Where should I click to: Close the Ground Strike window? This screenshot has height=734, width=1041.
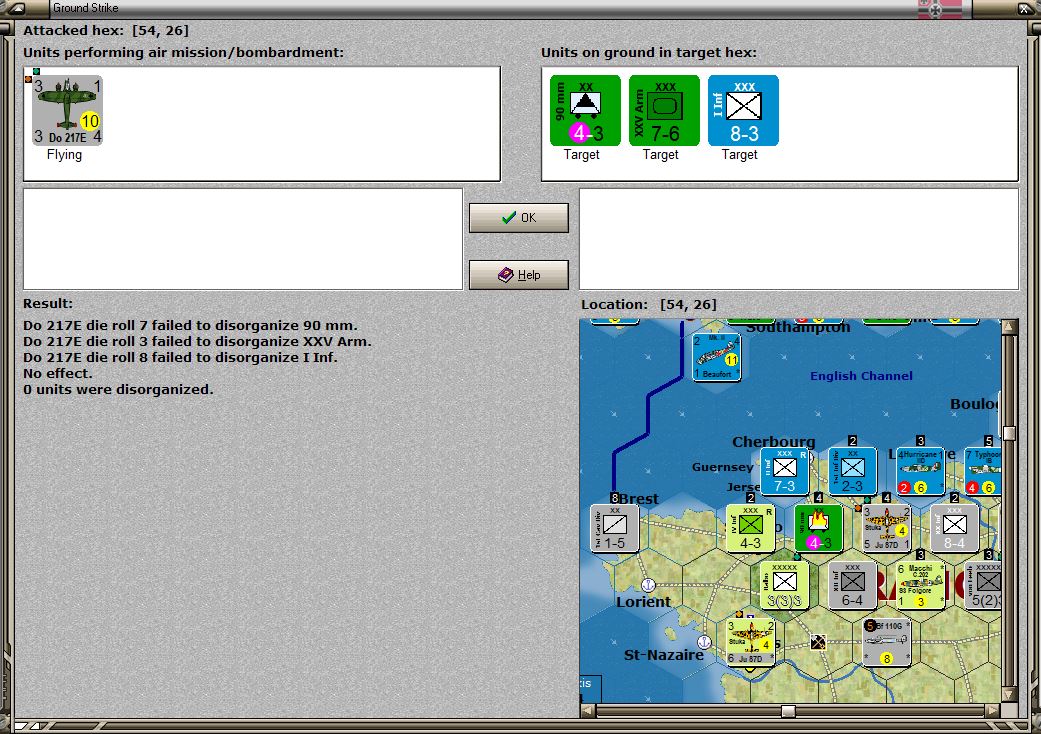1026,9
